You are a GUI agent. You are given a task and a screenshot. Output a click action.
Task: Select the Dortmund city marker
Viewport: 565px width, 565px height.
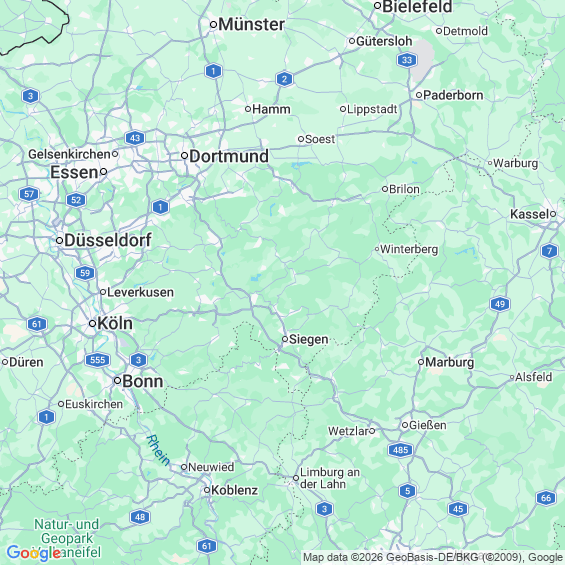(184, 156)
